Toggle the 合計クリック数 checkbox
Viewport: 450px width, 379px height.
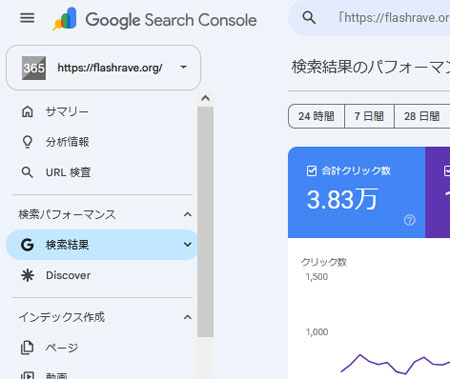click(x=311, y=171)
